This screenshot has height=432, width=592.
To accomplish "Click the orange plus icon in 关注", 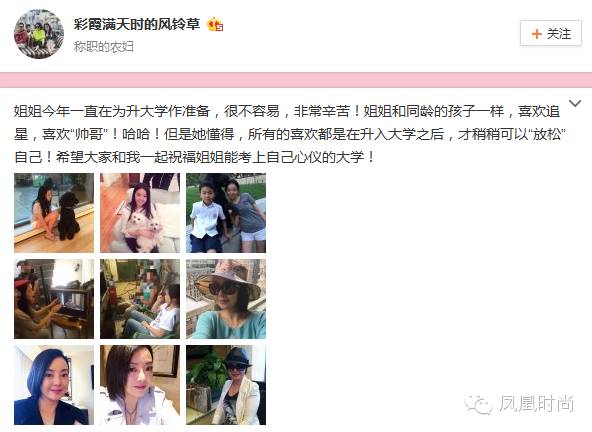I will tap(536, 34).
